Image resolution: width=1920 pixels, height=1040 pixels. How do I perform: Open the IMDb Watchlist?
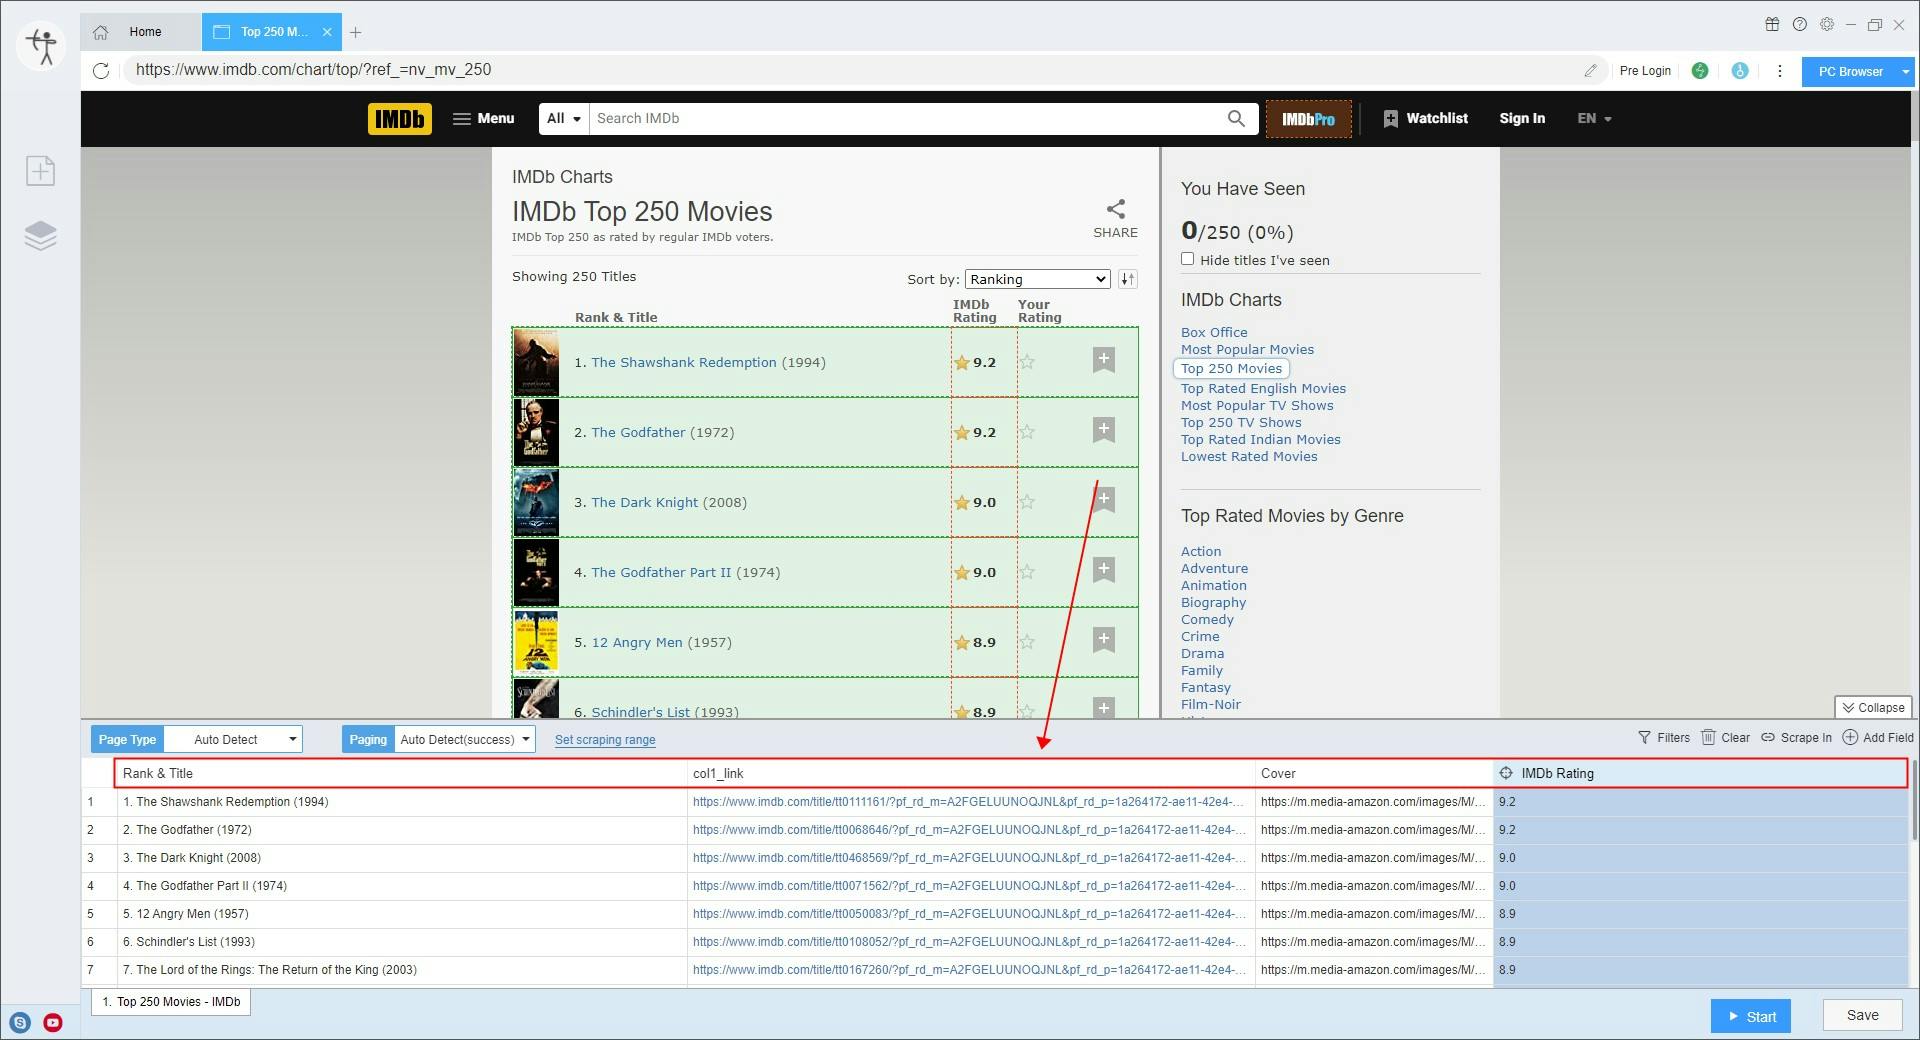click(x=1425, y=118)
